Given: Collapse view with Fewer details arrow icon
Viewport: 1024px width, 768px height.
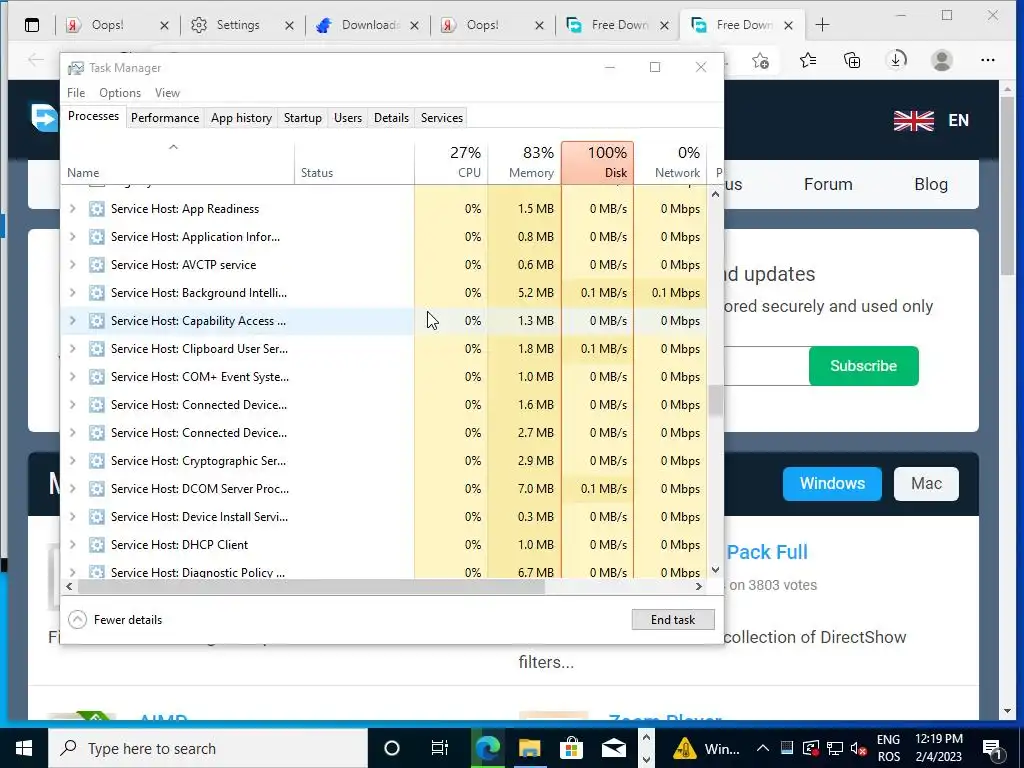Looking at the screenshot, I should pyautogui.click(x=77, y=619).
